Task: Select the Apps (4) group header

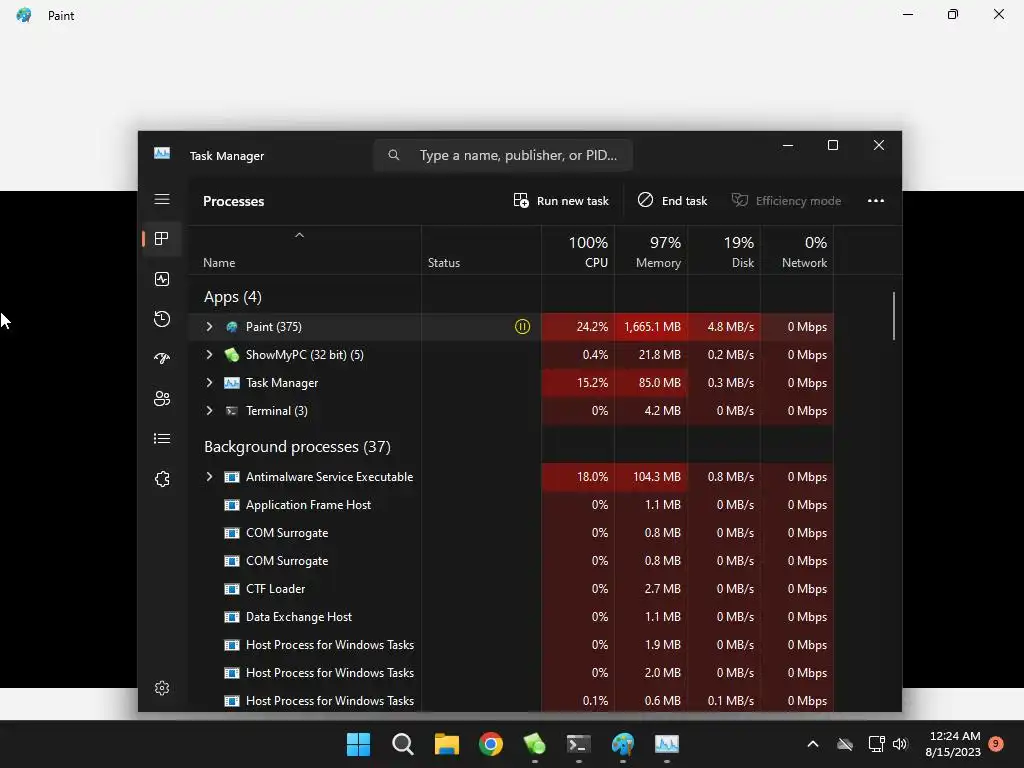Action: (232, 297)
